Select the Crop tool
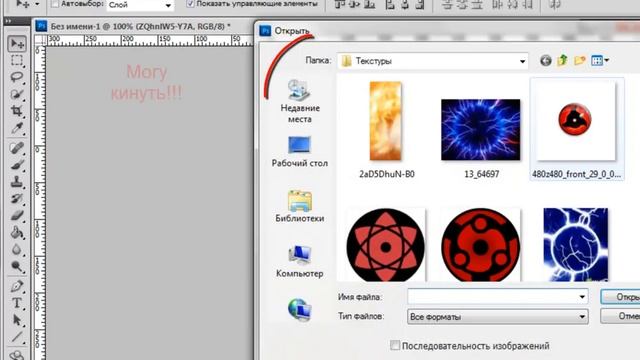The width and height of the screenshot is (640, 360). click(x=17, y=111)
